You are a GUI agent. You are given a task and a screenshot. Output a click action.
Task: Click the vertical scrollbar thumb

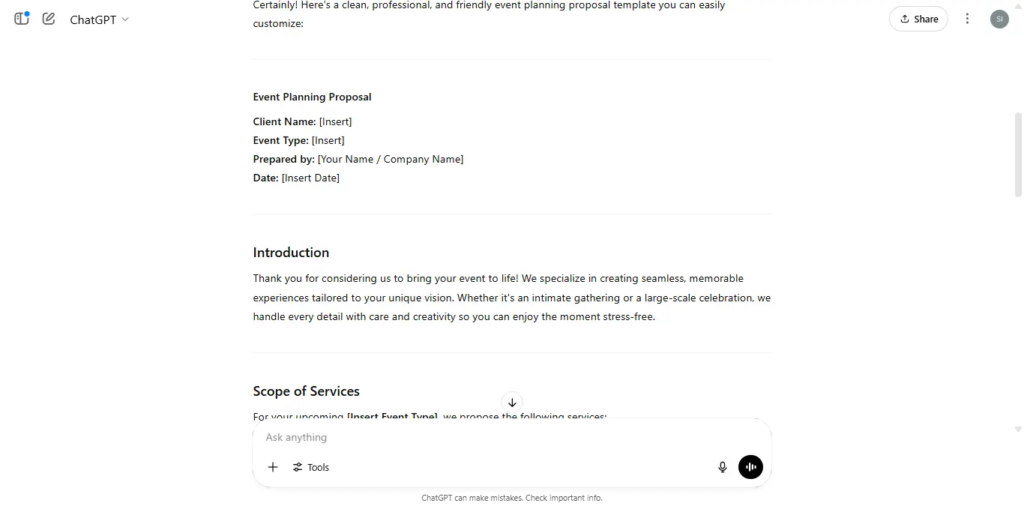pos(1017,155)
